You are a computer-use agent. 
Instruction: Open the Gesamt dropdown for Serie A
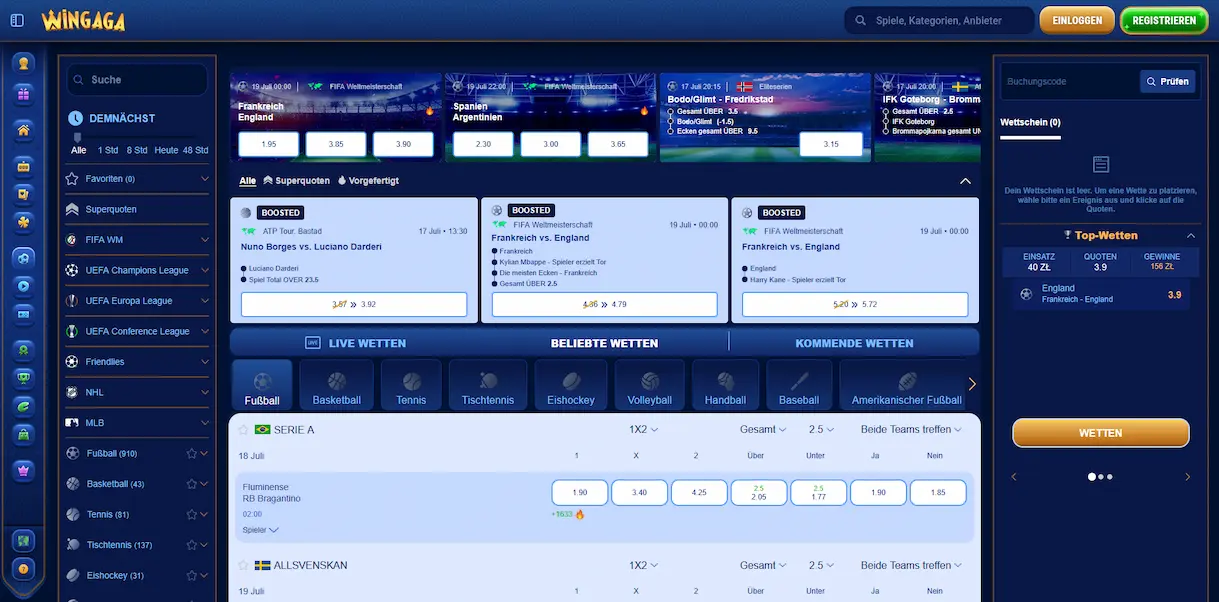pos(765,429)
